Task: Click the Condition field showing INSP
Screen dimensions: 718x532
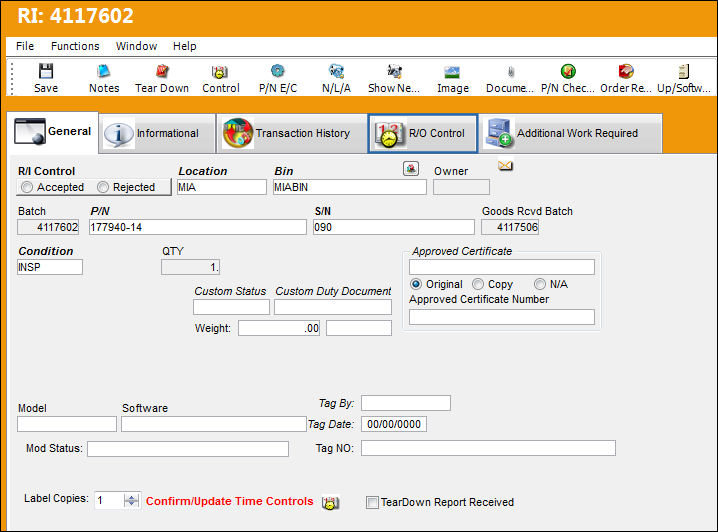Action: point(50,267)
